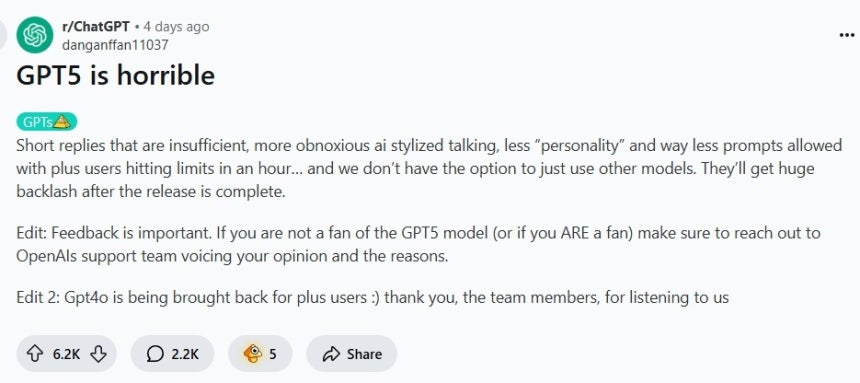Open the r/ChatGPT community link
The width and height of the screenshot is (860, 383).
click(x=96, y=26)
